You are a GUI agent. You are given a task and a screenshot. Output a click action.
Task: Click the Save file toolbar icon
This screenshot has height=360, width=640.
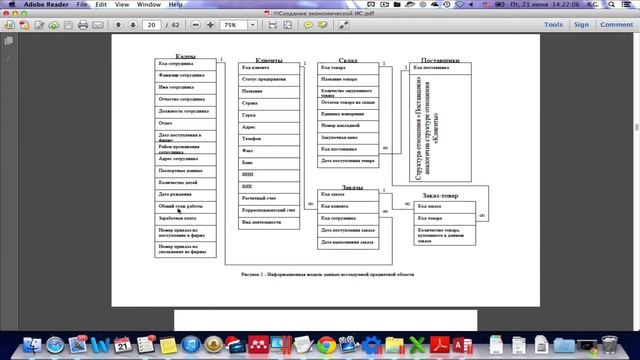[68, 25]
